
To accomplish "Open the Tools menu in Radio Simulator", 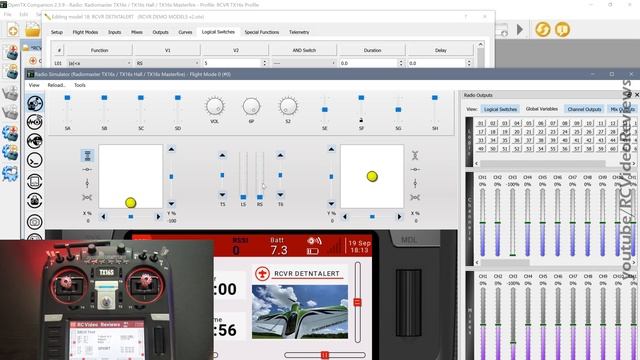I will [80, 85].
